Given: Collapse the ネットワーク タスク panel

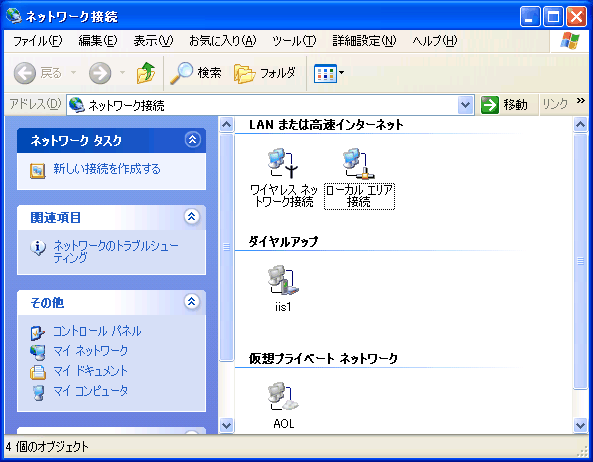Looking at the screenshot, I should click(x=192, y=140).
